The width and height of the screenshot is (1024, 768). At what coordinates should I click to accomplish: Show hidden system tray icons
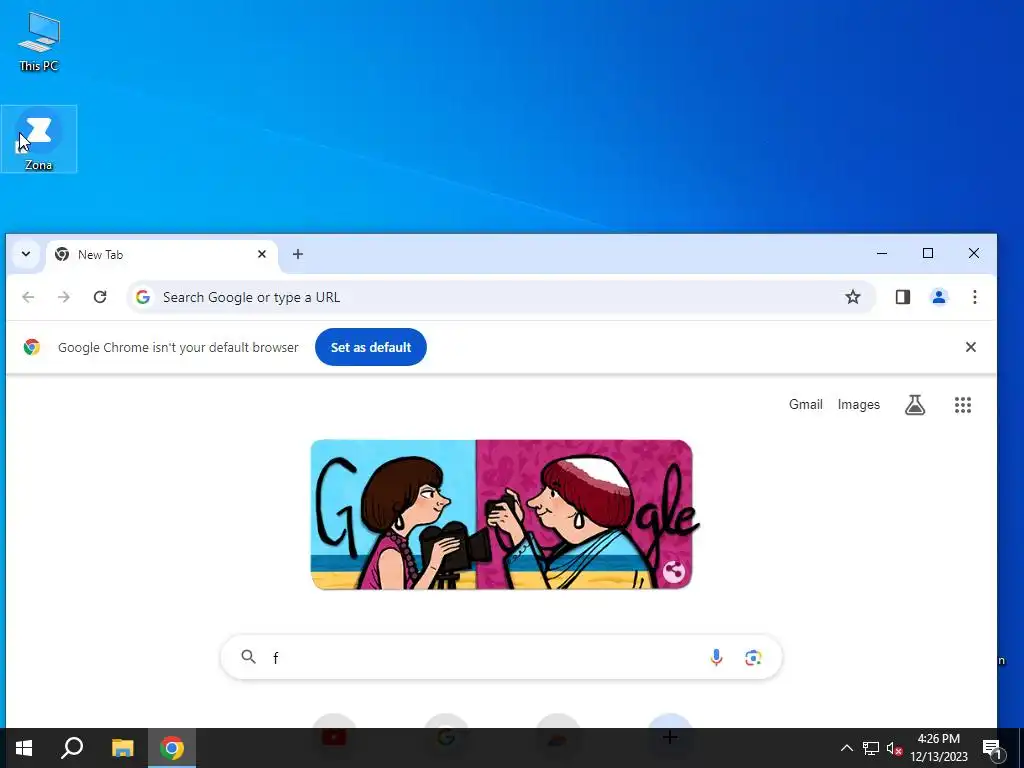click(846, 748)
